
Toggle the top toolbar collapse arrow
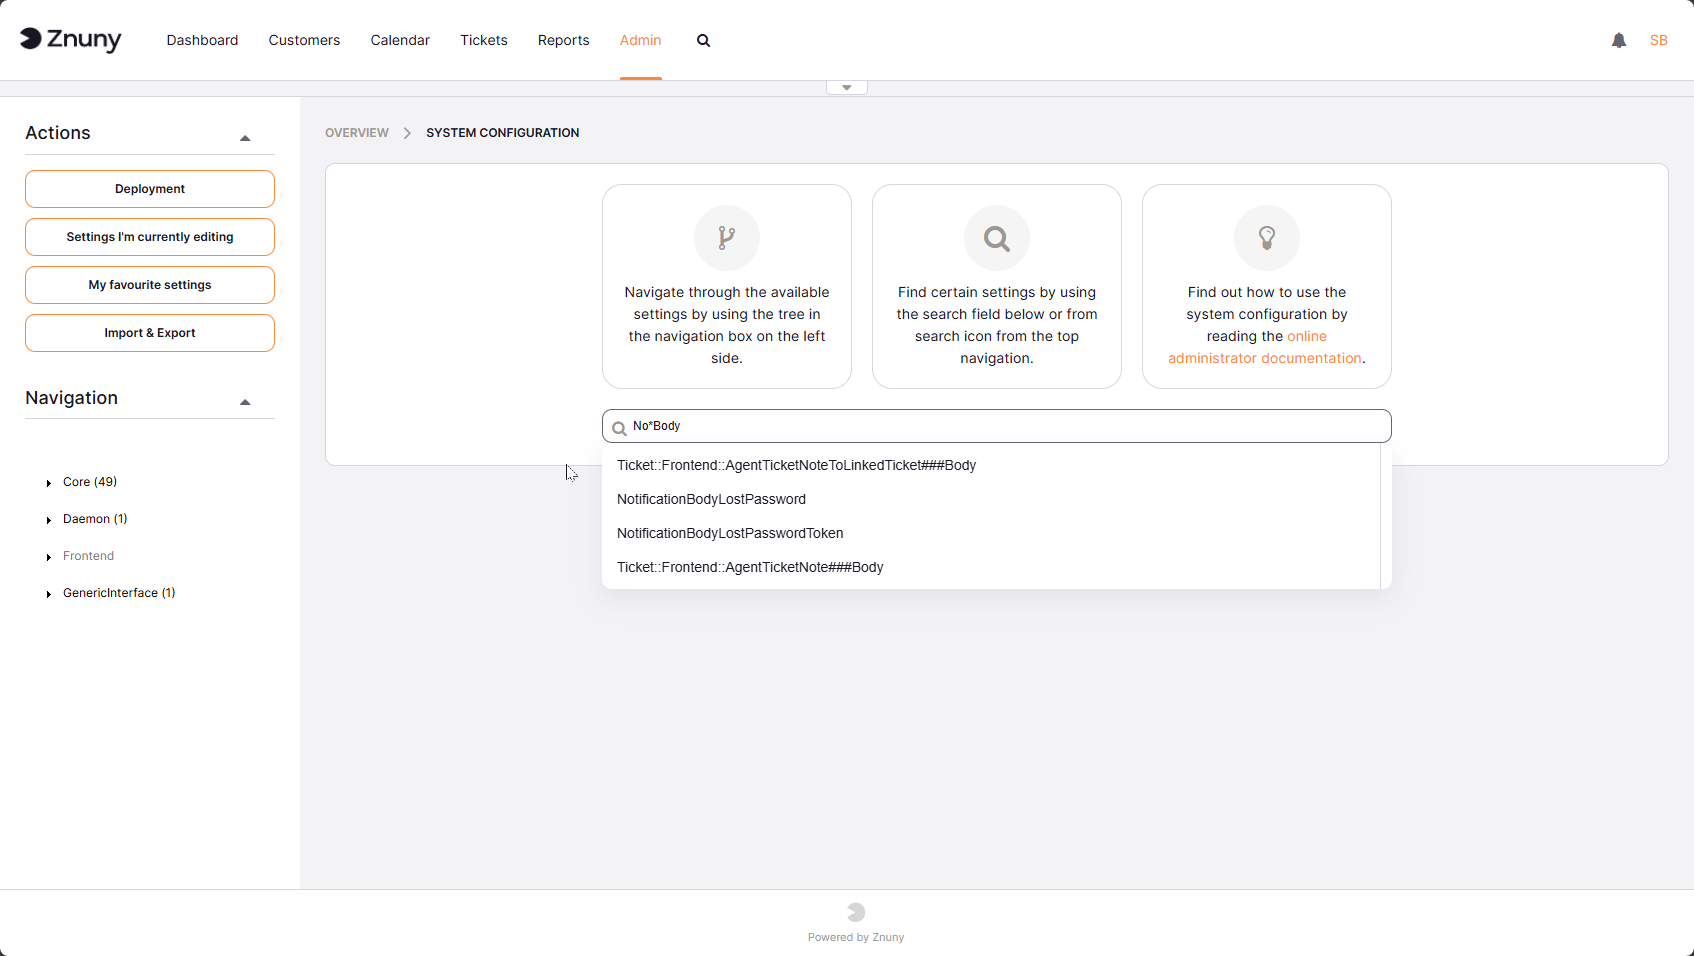point(846,88)
